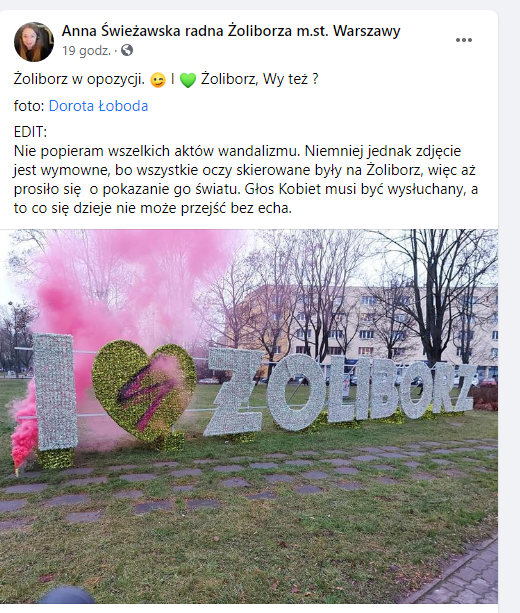The width and height of the screenshot is (520, 613).
Task: Click the green heart emoji in post
Action: point(188,80)
